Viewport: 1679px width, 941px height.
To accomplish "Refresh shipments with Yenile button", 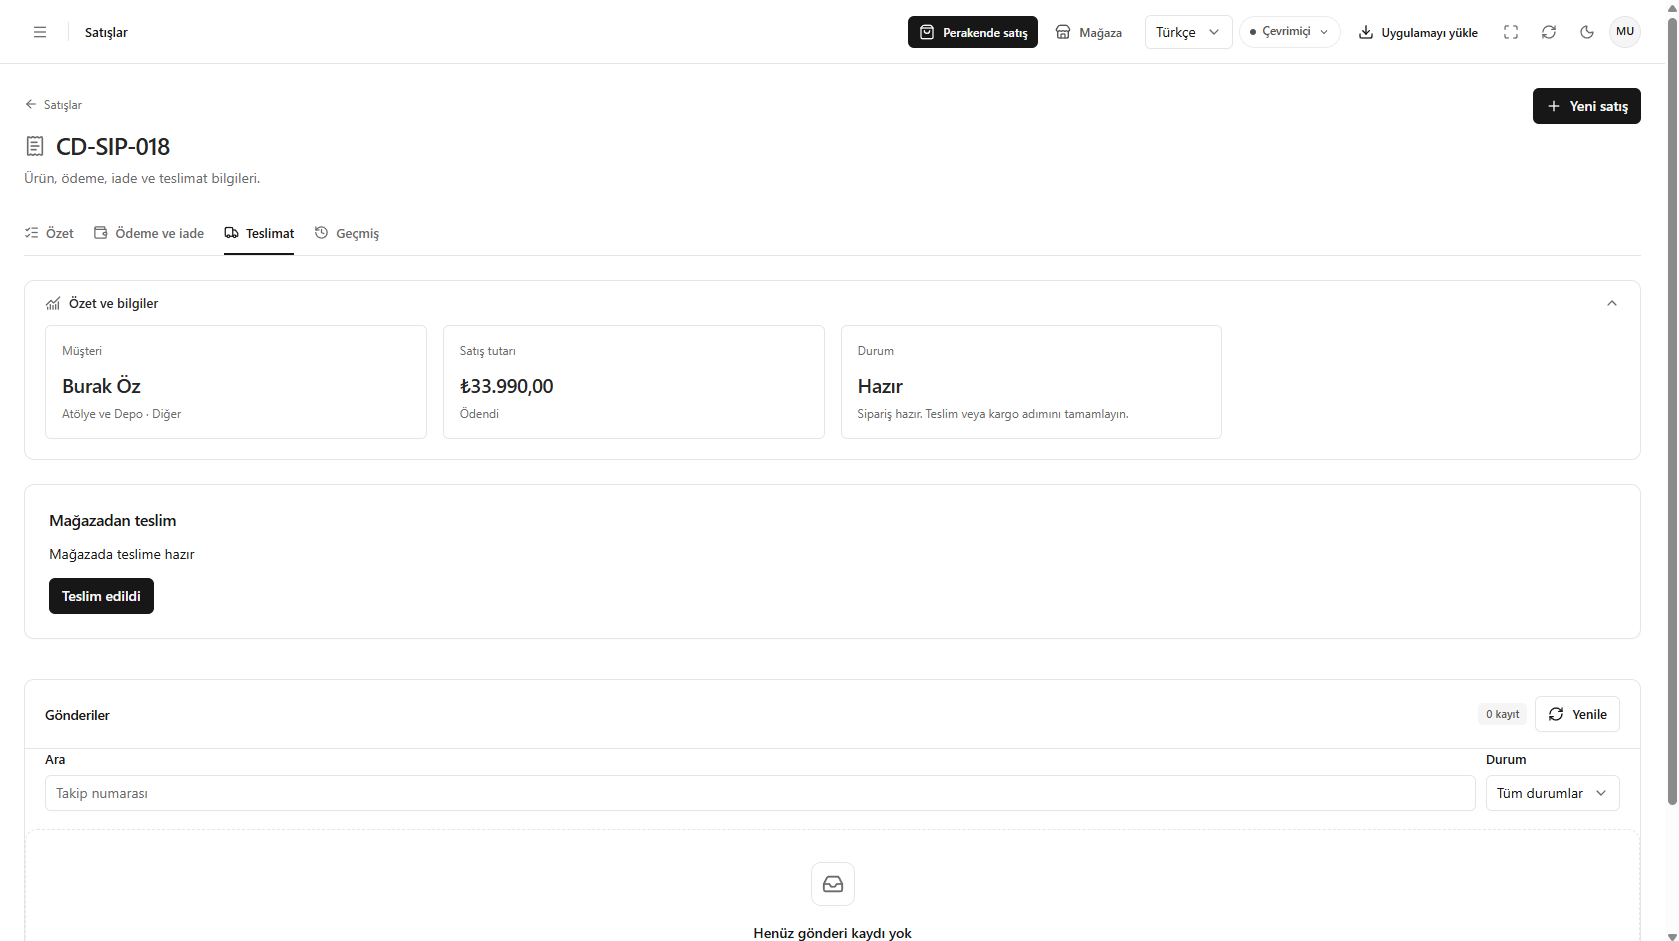I will click(1577, 714).
